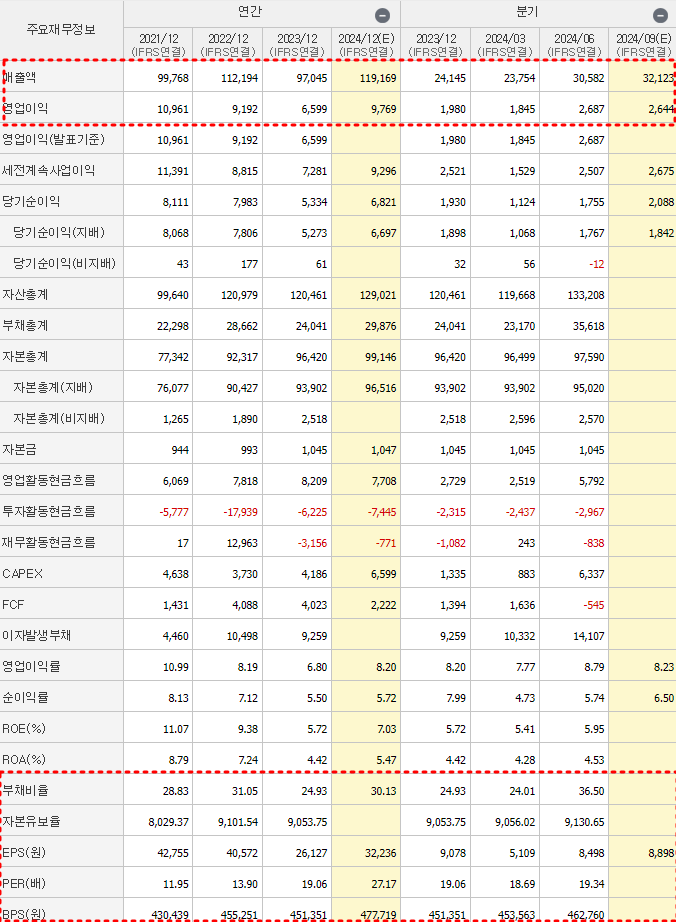Click negative 당기순이익(비지배) value -12
Screen dimensions: 676x922
coord(597,264)
